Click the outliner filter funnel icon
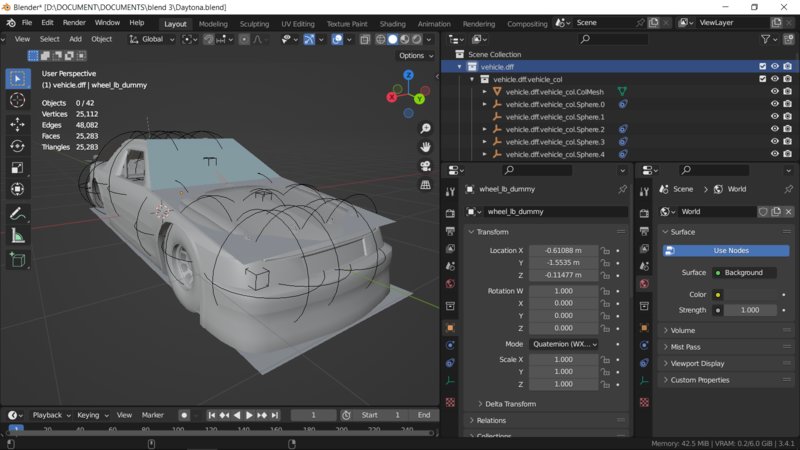 pos(765,39)
